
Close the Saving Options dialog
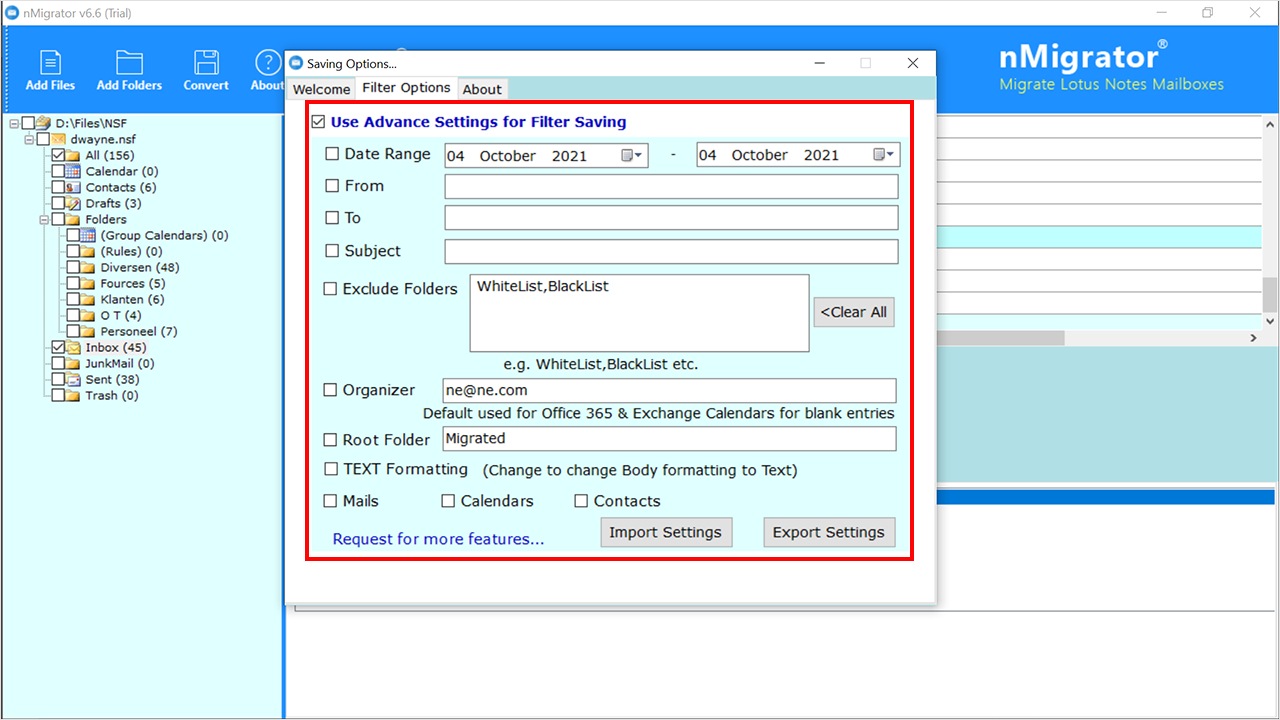[912, 63]
